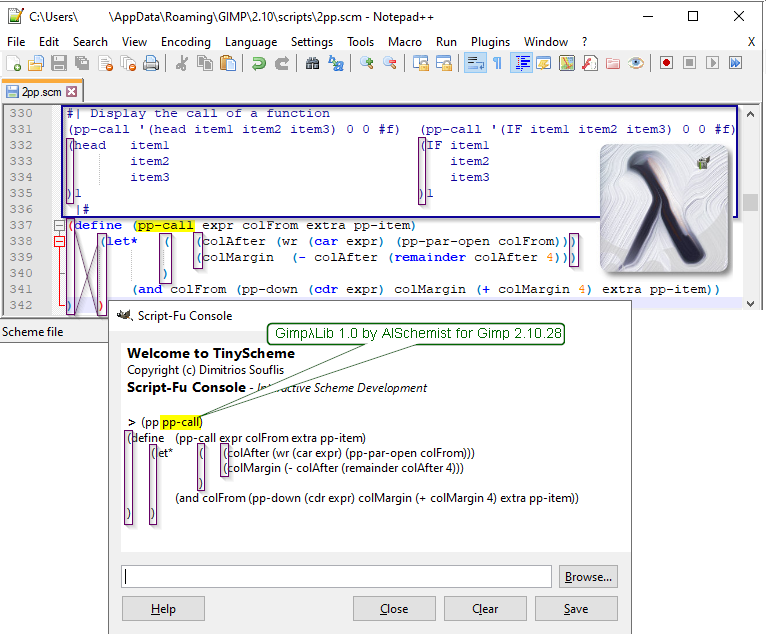This screenshot has width=766, height=634.
Task: Zoom out using the magnifier minus icon
Action: [389, 63]
